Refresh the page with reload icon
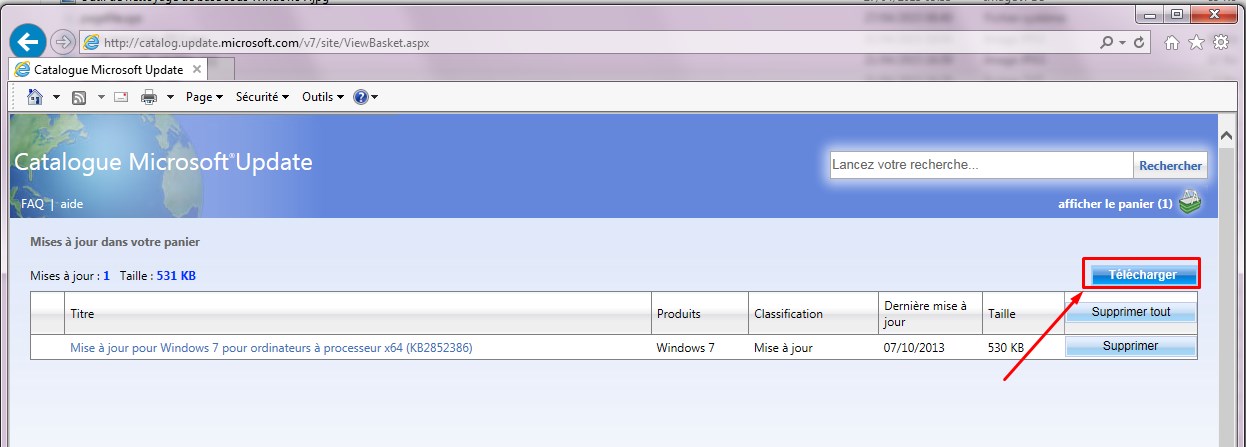The width and height of the screenshot is (1246, 447). pyautogui.click(x=1141, y=43)
